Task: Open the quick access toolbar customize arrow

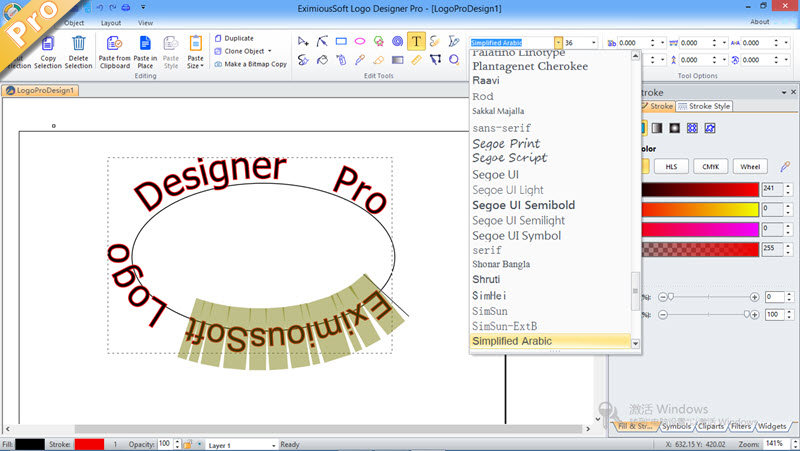Action: 143,8
